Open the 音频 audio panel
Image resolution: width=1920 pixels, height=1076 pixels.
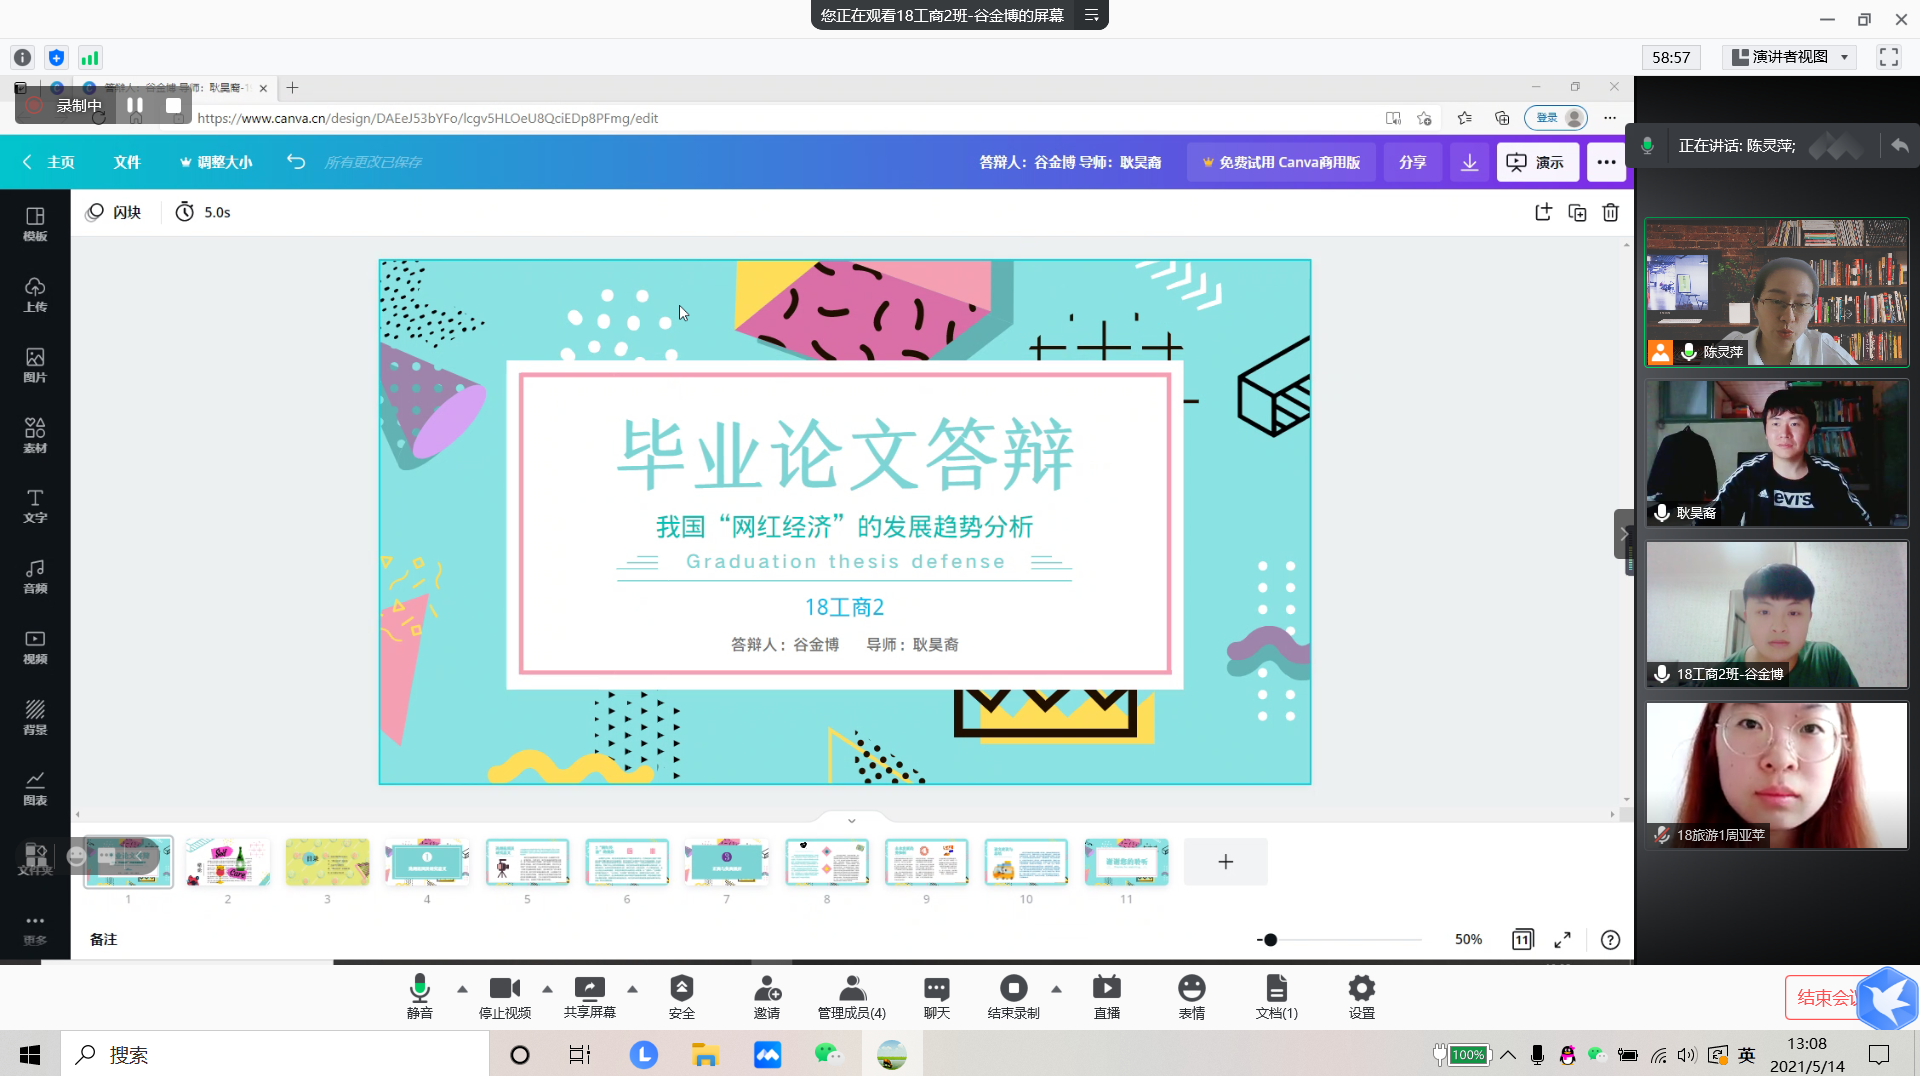[x=35, y=577]
